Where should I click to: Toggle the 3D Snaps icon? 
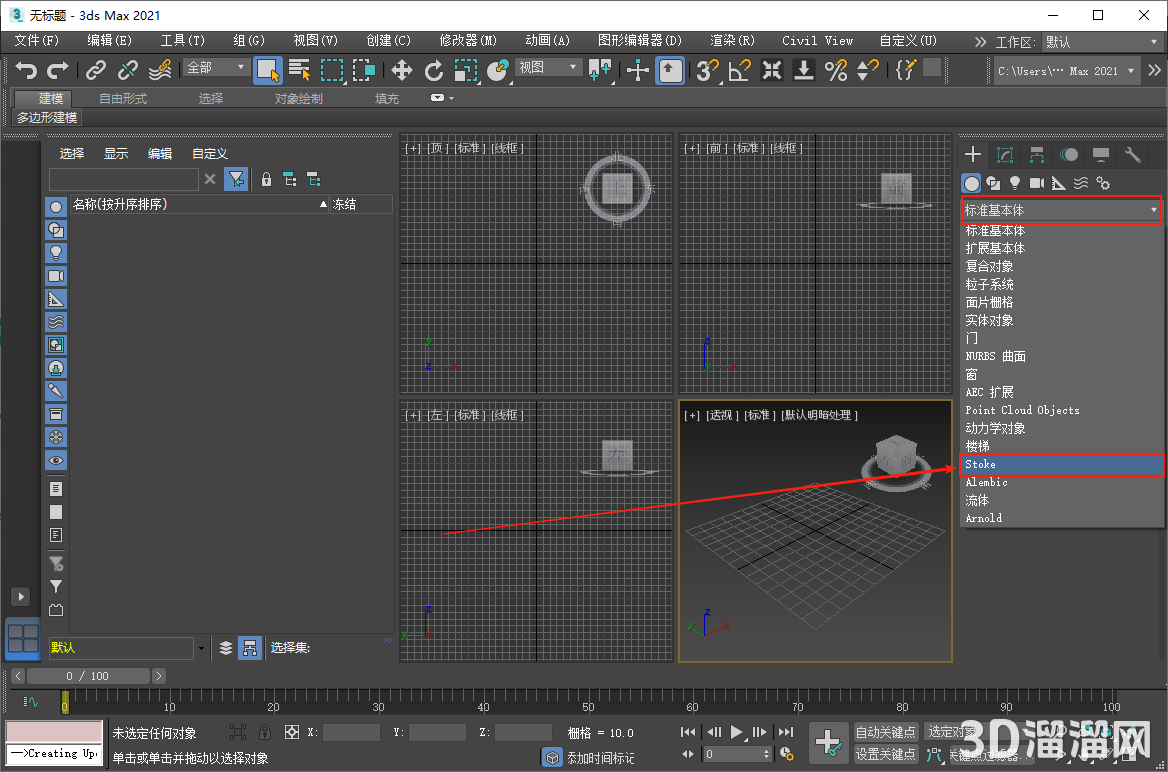[707, 70]
